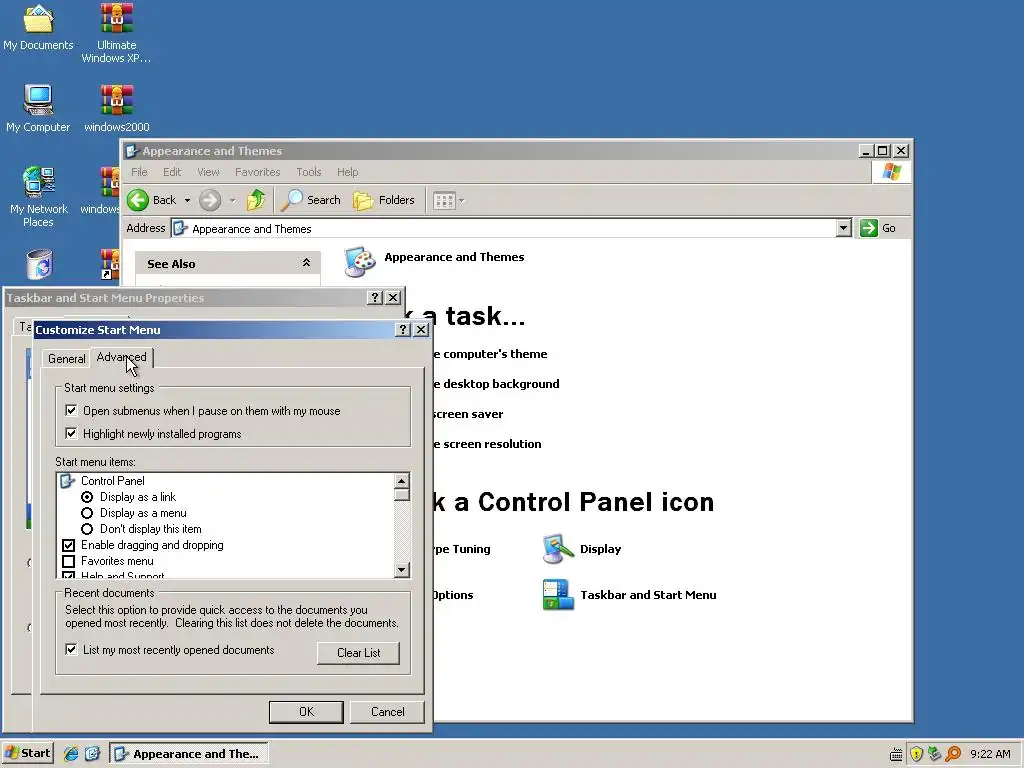Click the Start button
This screenshot has height=768, width=1024.
coord(27,753)
